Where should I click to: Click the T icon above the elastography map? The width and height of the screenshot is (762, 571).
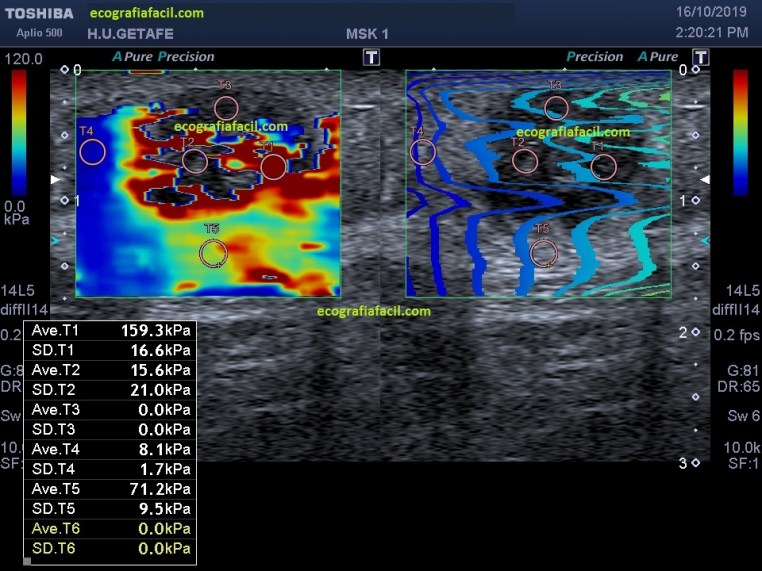(x=371, y=58)
